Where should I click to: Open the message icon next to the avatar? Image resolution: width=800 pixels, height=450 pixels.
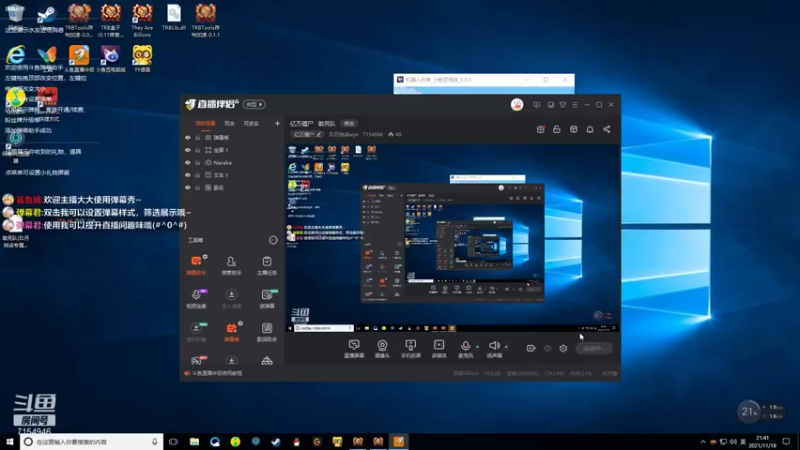(x=536, y=105)
